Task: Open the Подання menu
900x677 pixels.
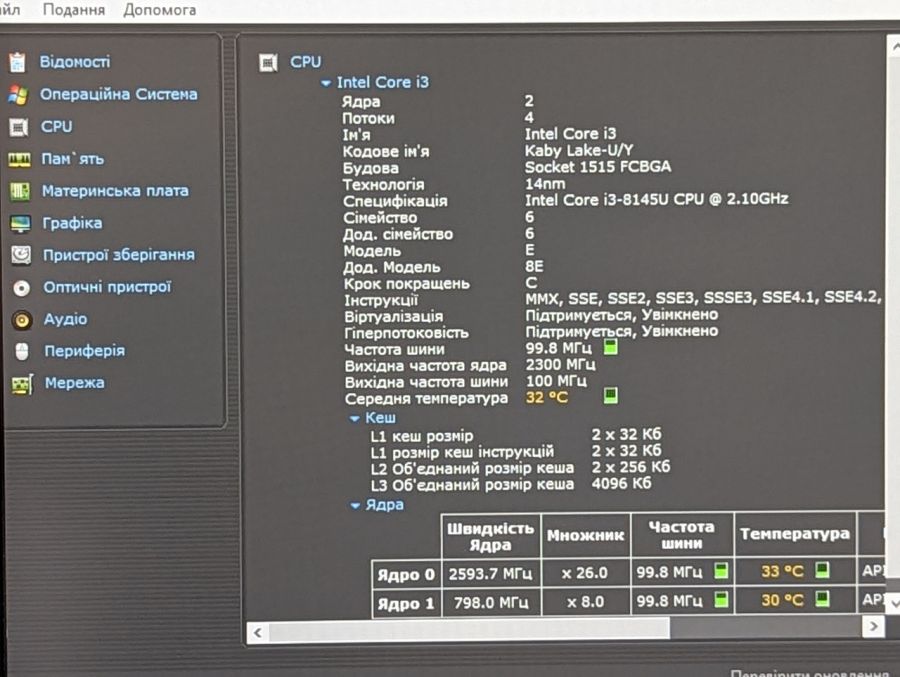Action: coord(74,10)
